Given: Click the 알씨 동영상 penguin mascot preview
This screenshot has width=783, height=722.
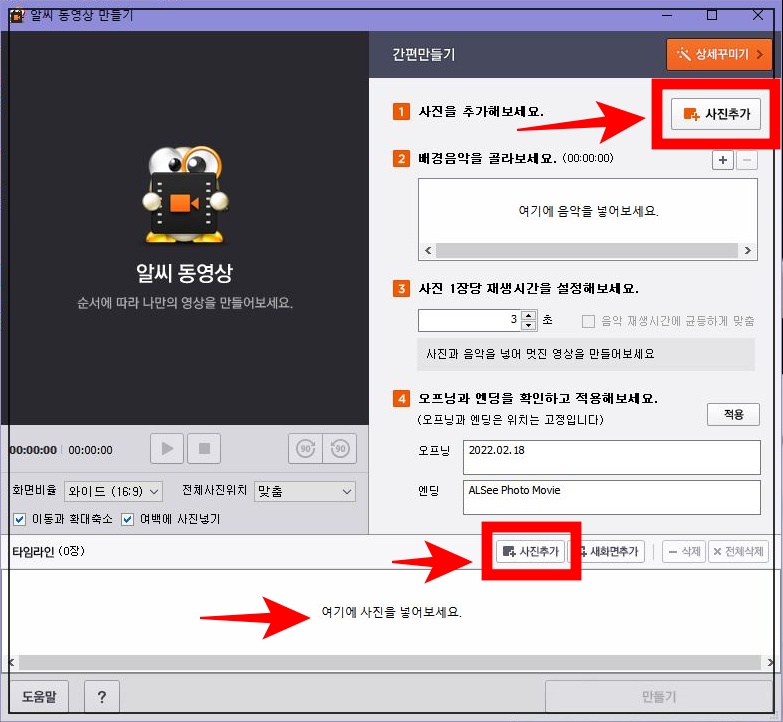Looking at the screenshot, I should pos(185,195).
